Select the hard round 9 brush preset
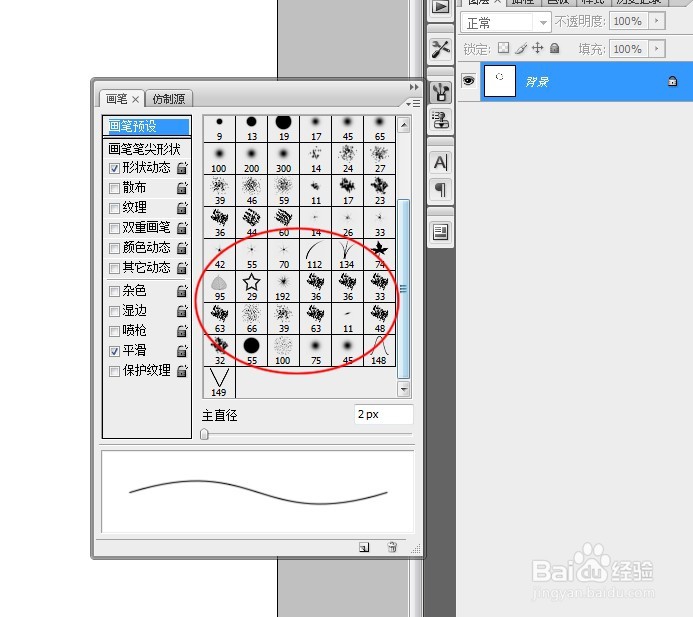 click(219, 128)
